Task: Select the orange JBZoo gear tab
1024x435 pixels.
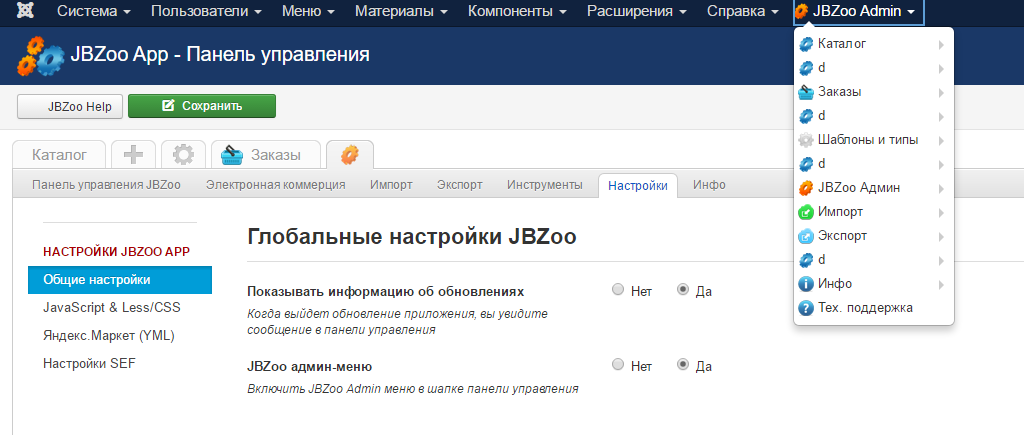Action: 349,154
